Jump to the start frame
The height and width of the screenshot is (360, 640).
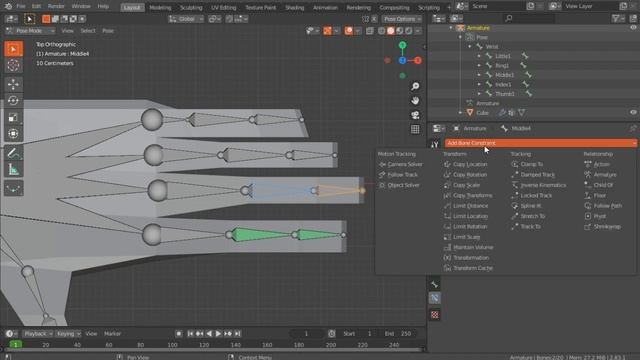pyautogui.click(x=190, y=333)
